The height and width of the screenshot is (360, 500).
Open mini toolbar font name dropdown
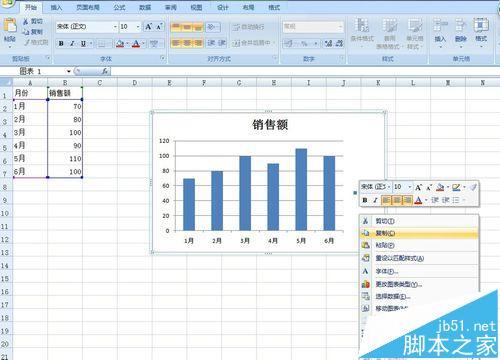click(x=389, y=187)
